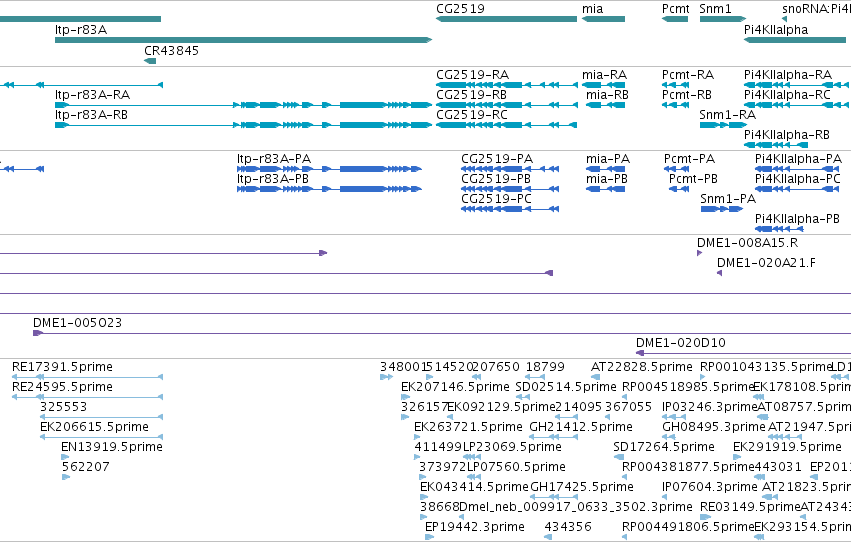
Task: Select the DME1-020A21.F clone label
Action: coord(766,263)
